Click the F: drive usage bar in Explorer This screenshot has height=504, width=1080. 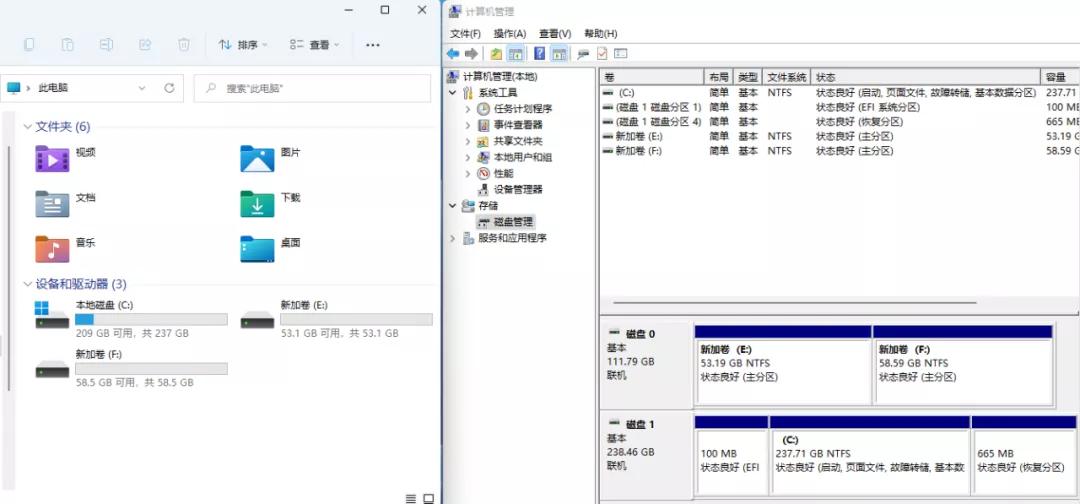coord(151,368)
